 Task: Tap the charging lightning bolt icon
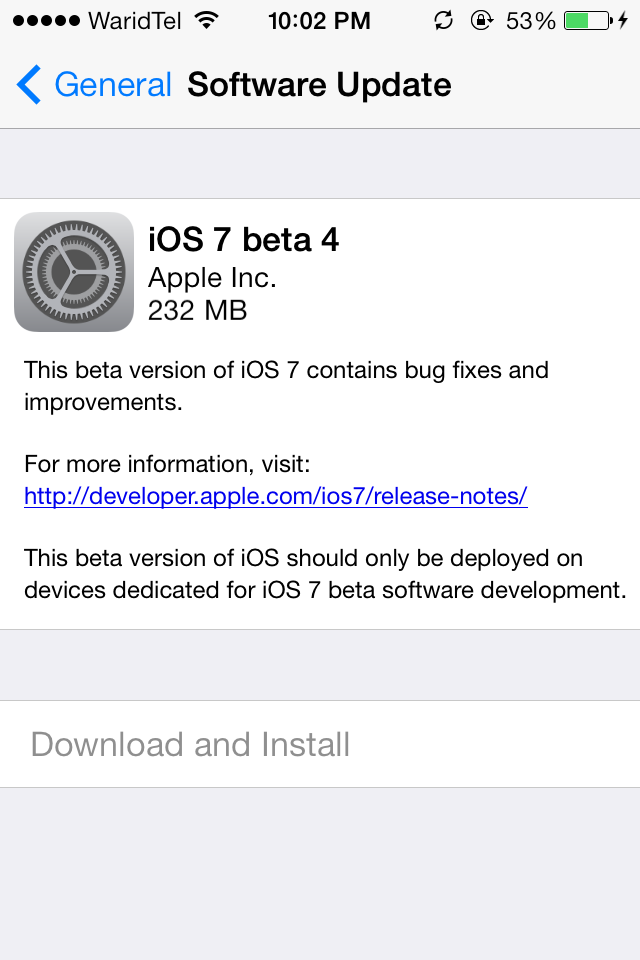pos(623,21)
